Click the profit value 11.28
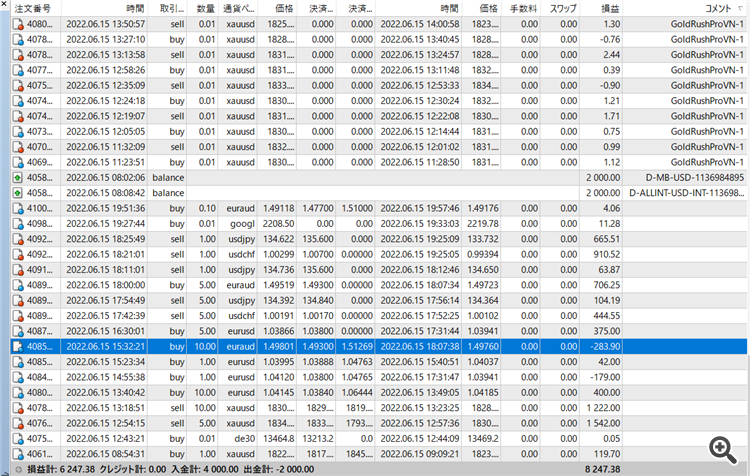Screen dimensions: 750x476 (x=609, y=224)
